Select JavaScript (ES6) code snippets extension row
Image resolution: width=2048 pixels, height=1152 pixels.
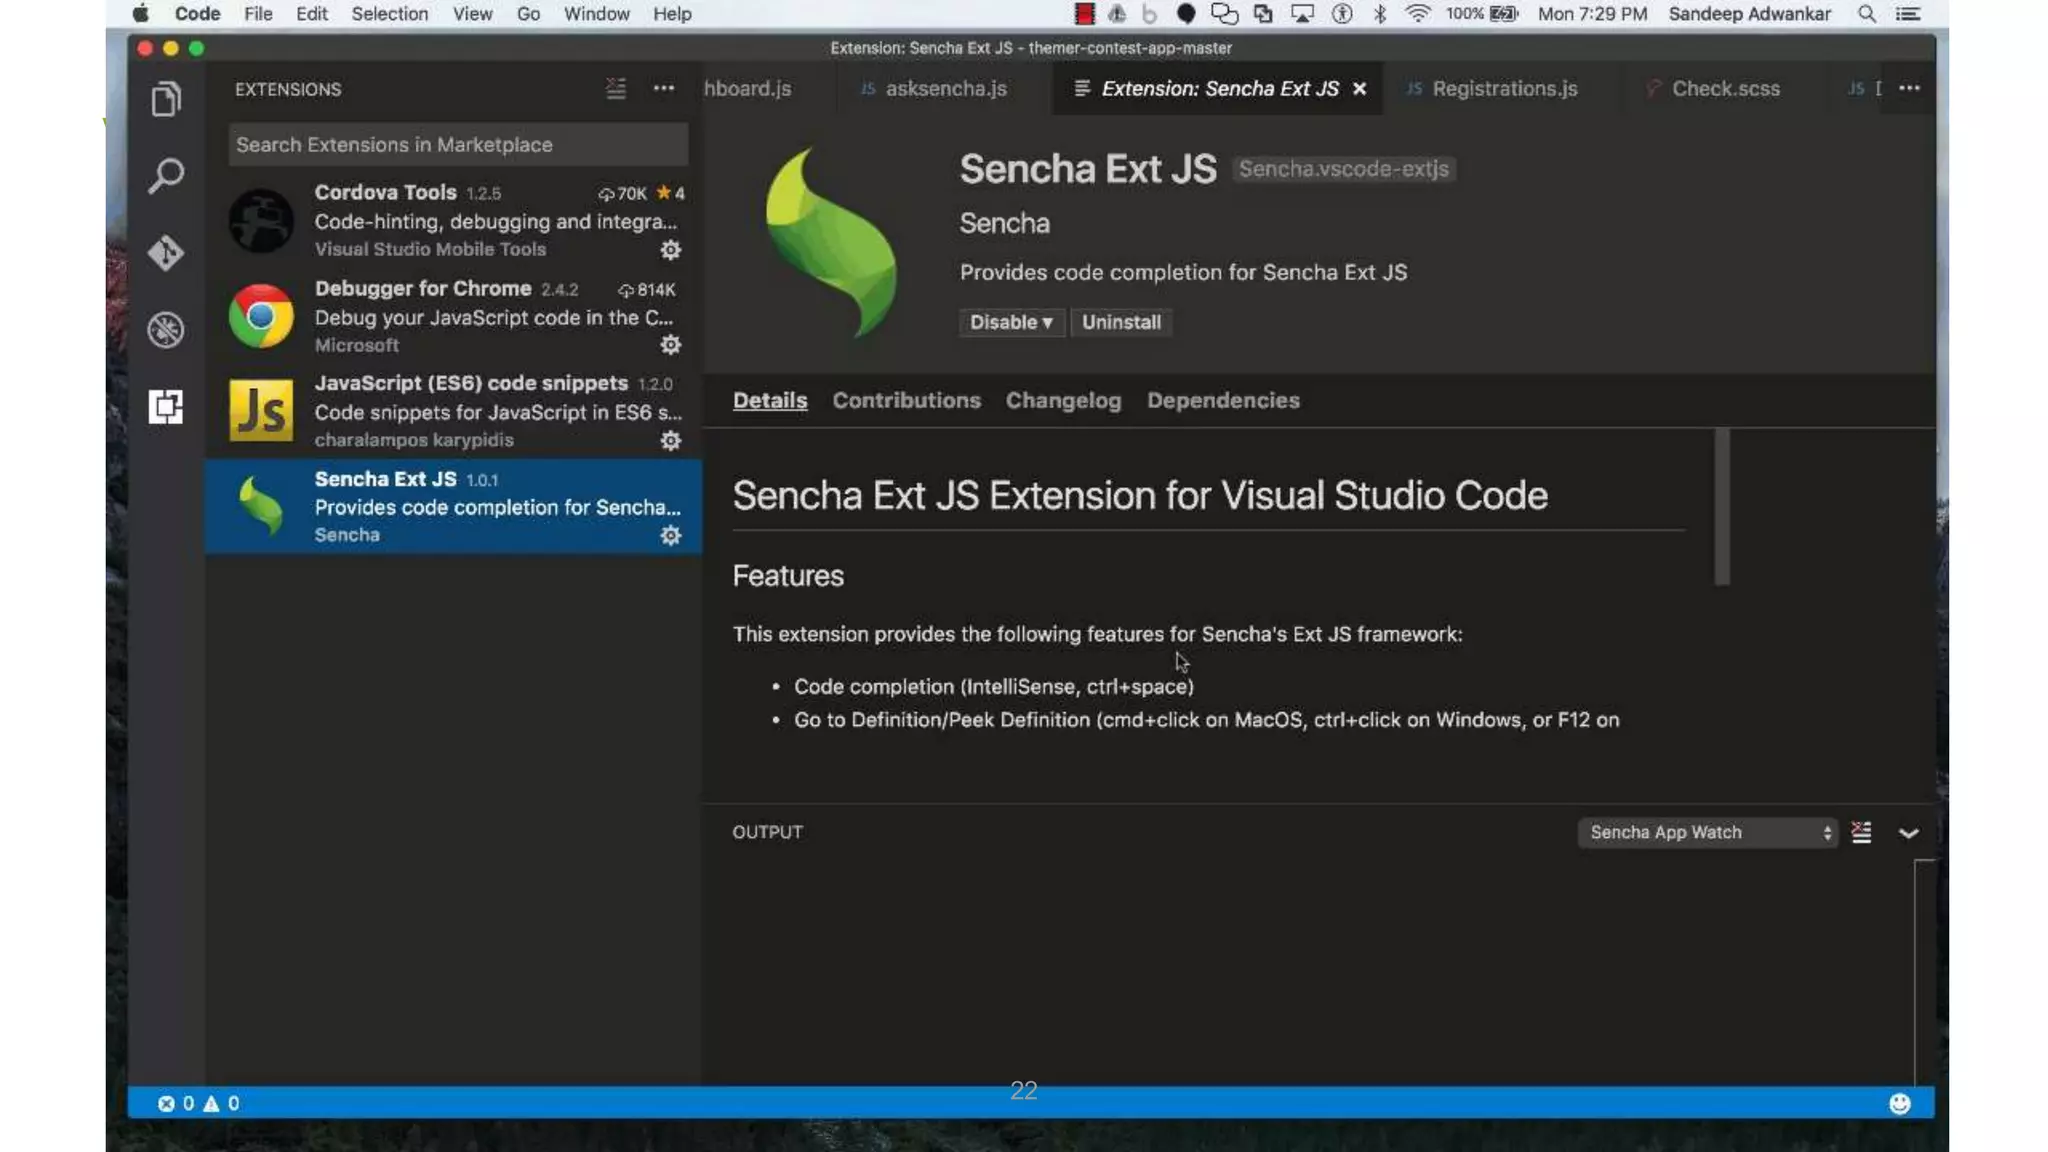[x=454, y=411]
